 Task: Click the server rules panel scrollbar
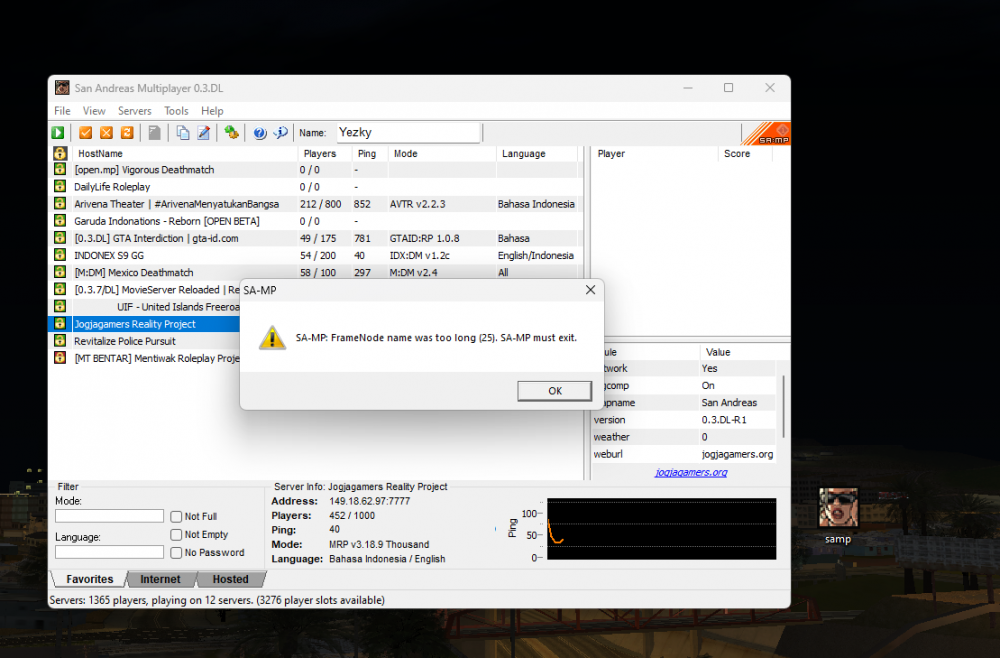click(783, 409)
